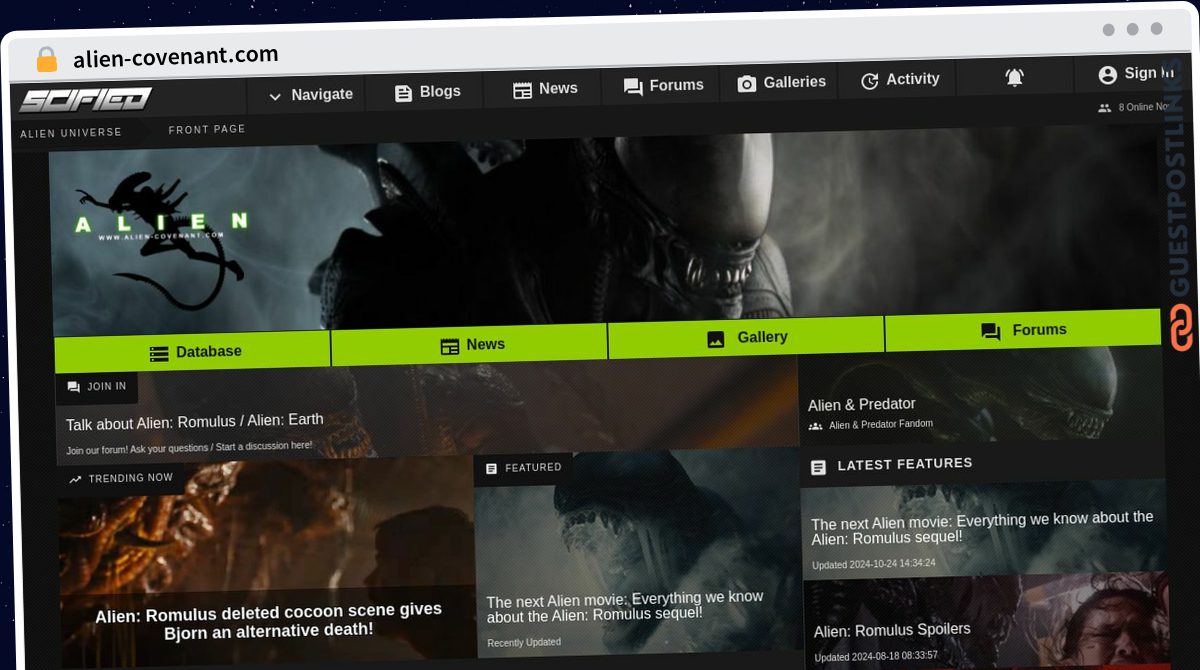Click the icon beside LATEST FEATURES heading
The width and height of the screenshot is (1200, 670).
tap(818, 467)
